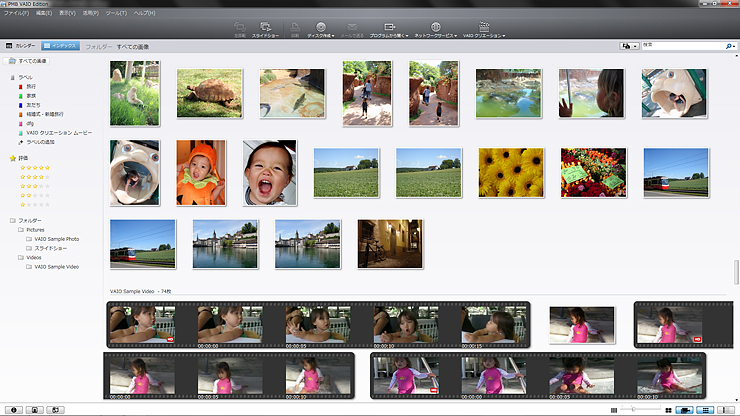Filter by the five-star rating row

tap(37, 168)
